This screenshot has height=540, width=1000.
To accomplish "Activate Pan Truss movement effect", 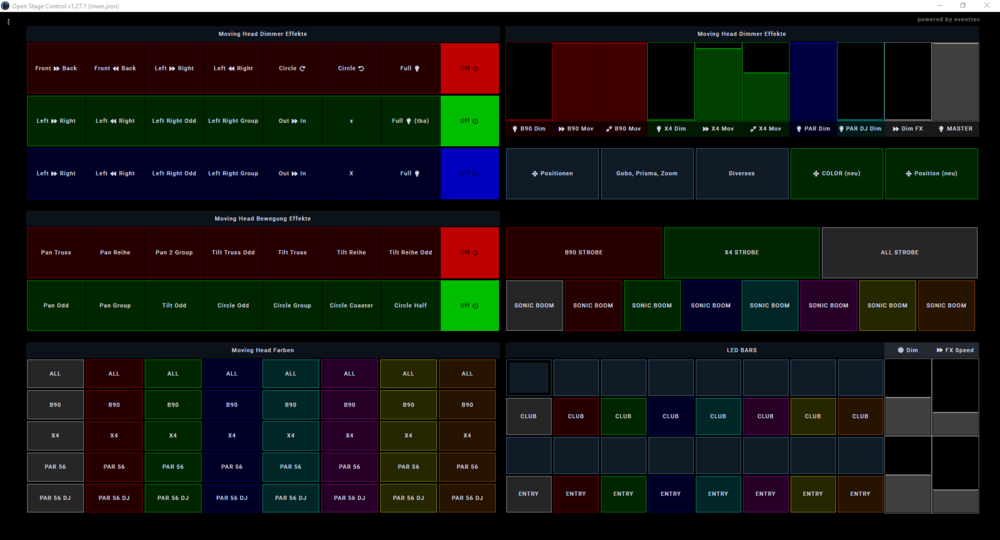I will pyautogui.click(x=56, y=252).
